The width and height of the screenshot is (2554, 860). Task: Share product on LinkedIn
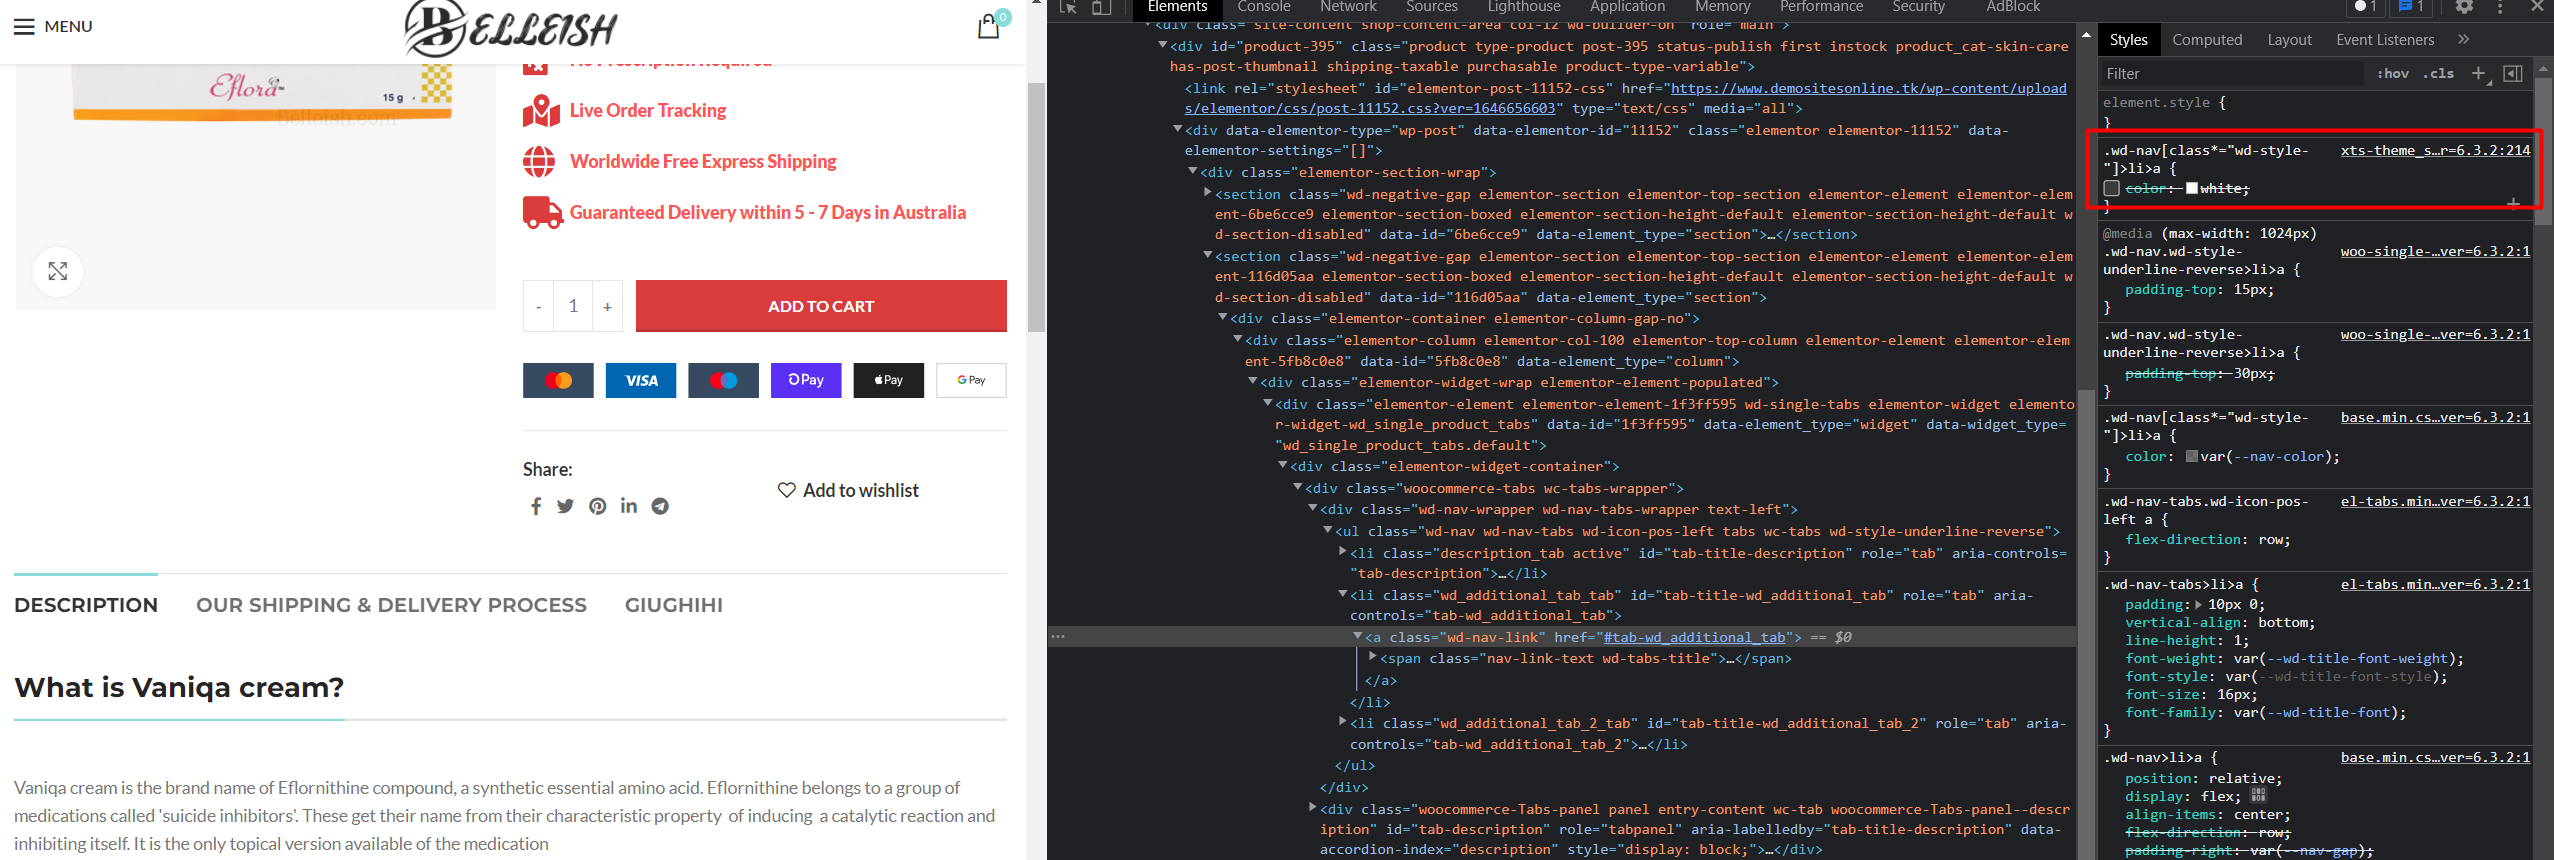coord(629,506)
